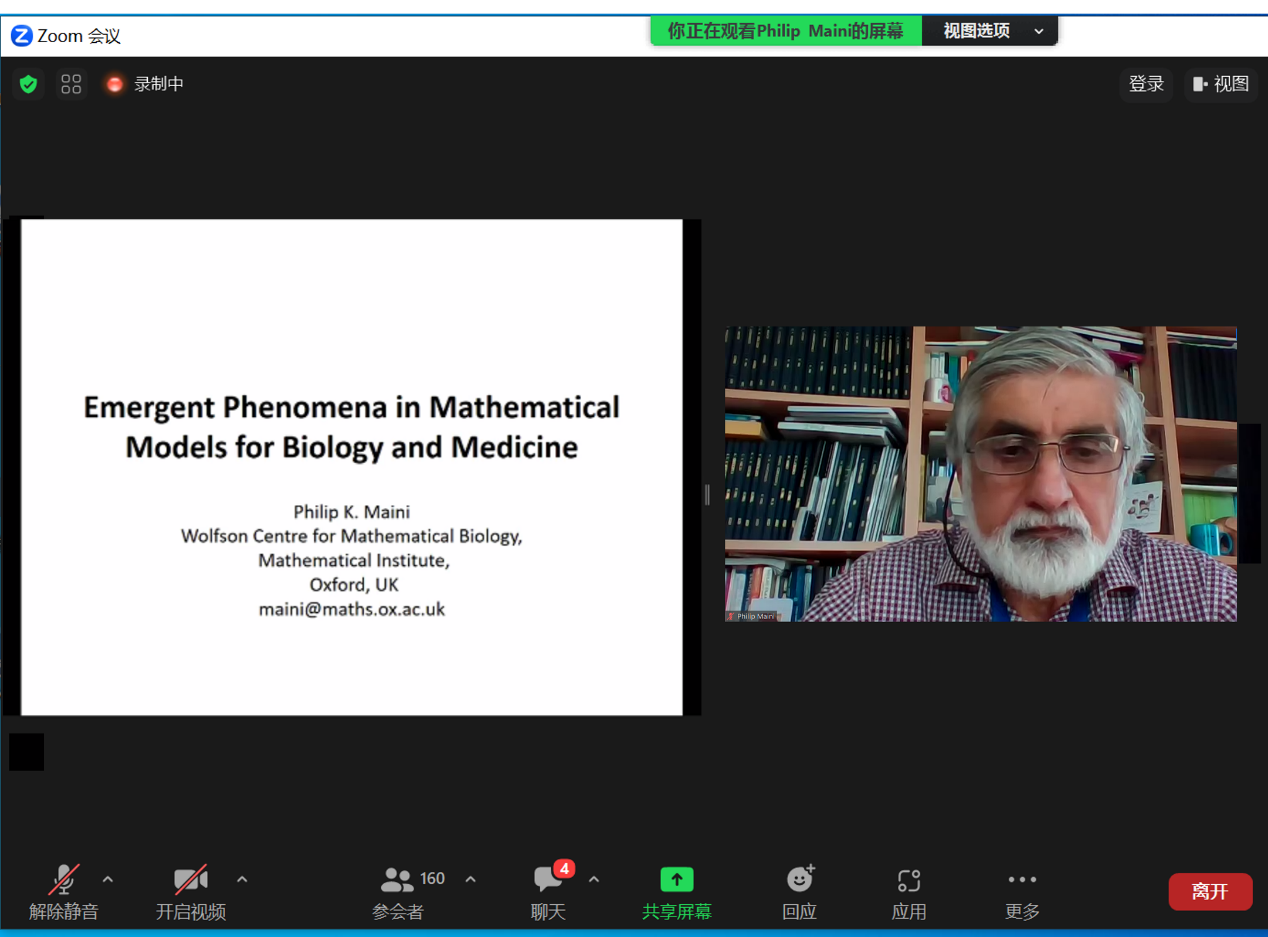Open the gallery grid layout icon
The image size is (1268, 937).
pos(71,84)
